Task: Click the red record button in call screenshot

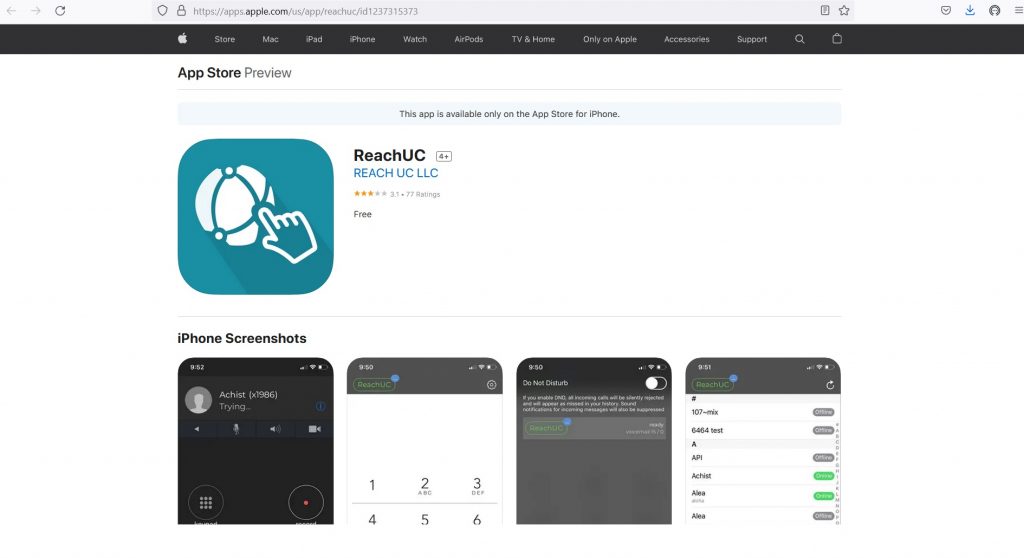Action: pyautogui.click(x=306, y=502)
